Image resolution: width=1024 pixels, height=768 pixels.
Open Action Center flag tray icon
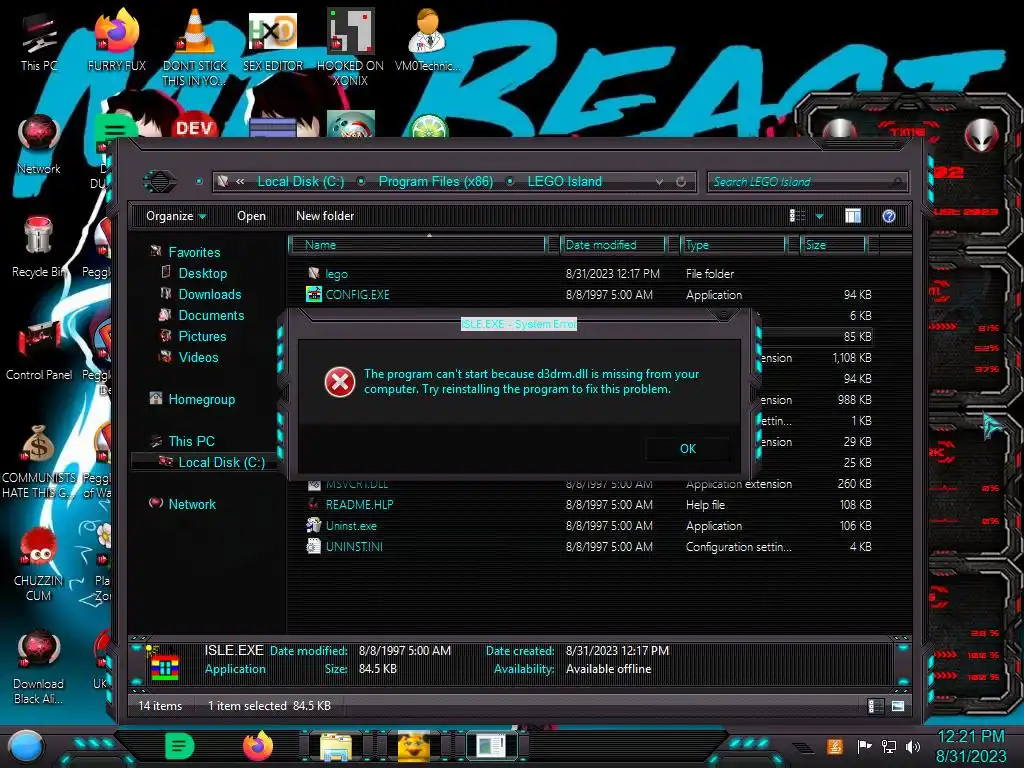pos(865,746)
